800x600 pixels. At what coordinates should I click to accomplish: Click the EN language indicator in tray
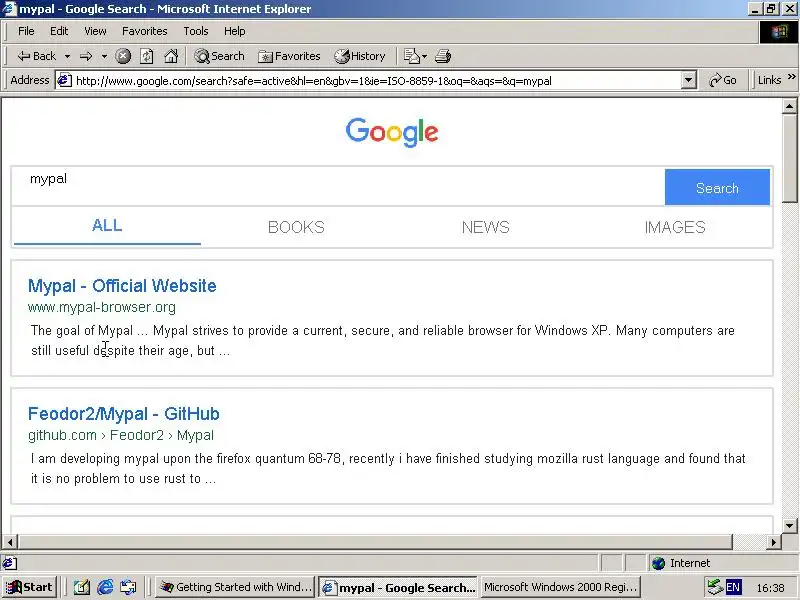tap(733, 587)
